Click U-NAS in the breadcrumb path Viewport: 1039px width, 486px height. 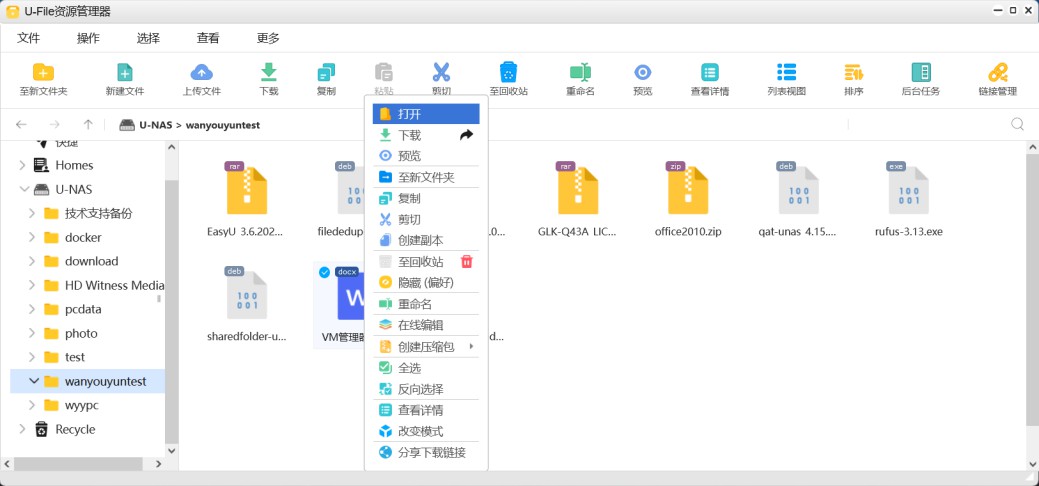[156, 125]
